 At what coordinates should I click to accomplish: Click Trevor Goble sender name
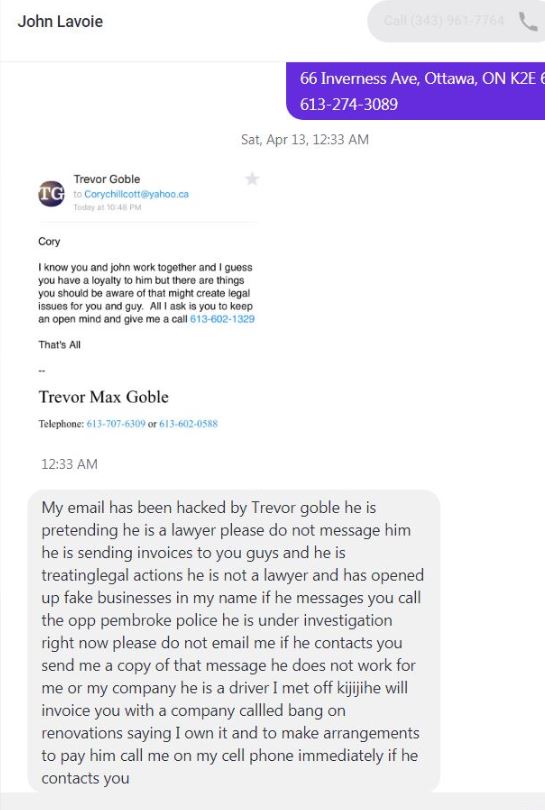click(107, 179)
